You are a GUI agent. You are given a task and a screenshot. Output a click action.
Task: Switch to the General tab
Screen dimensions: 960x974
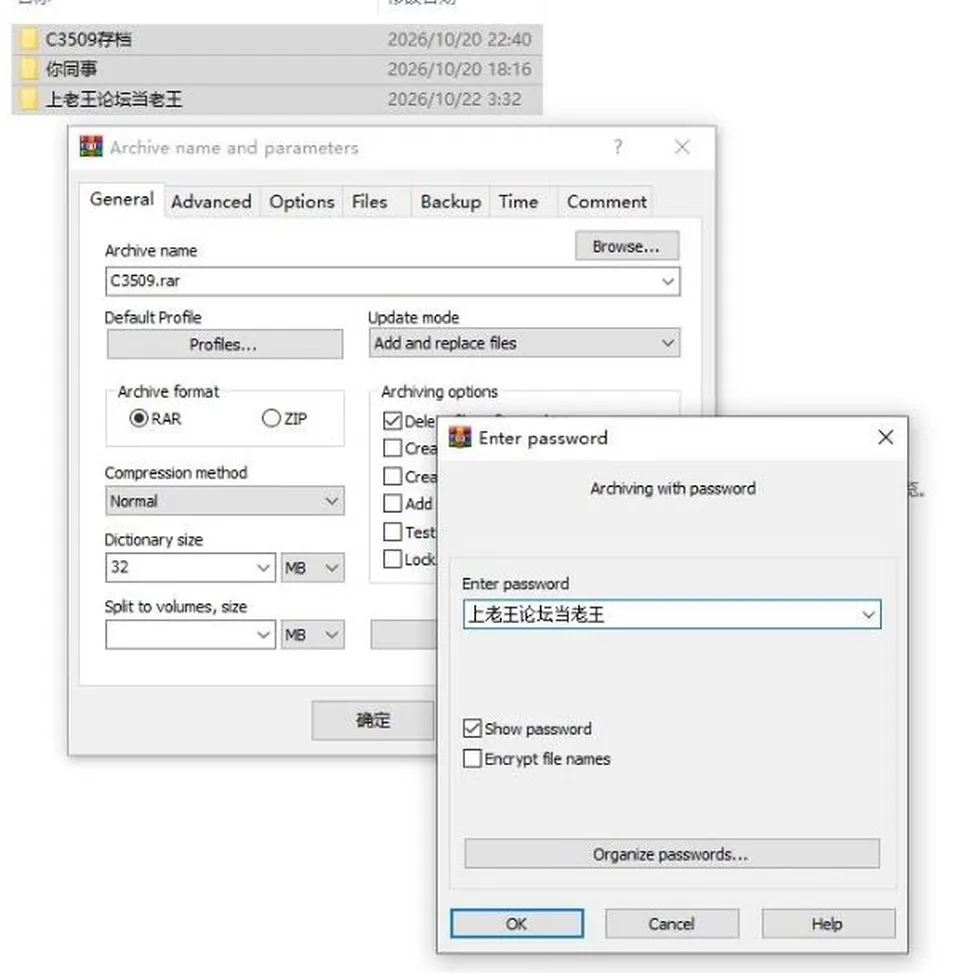click(122, 199)
